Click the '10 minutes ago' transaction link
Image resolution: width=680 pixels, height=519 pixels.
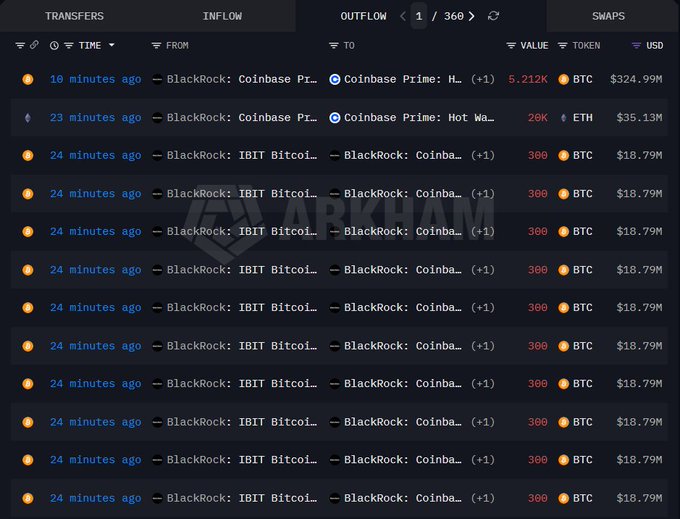click(95, 79)
